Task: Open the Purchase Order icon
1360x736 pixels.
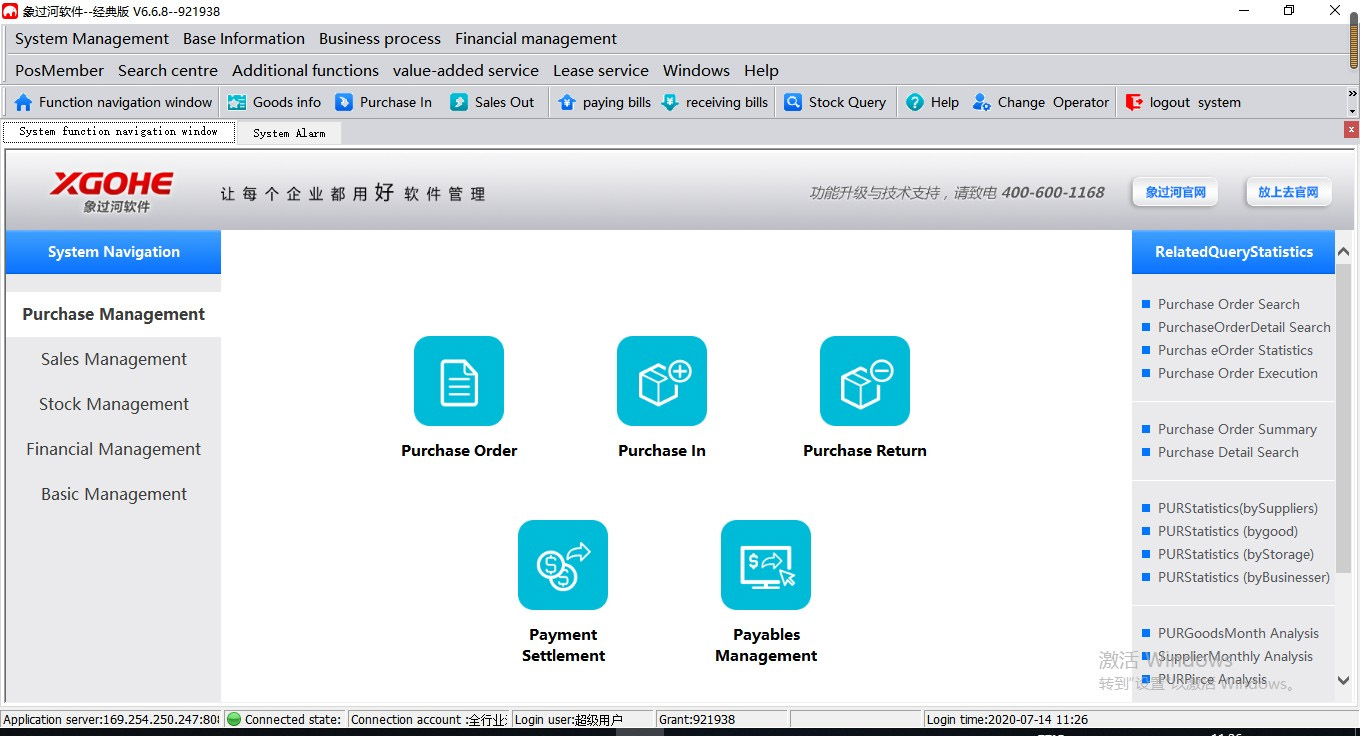Action: [459, 381]
